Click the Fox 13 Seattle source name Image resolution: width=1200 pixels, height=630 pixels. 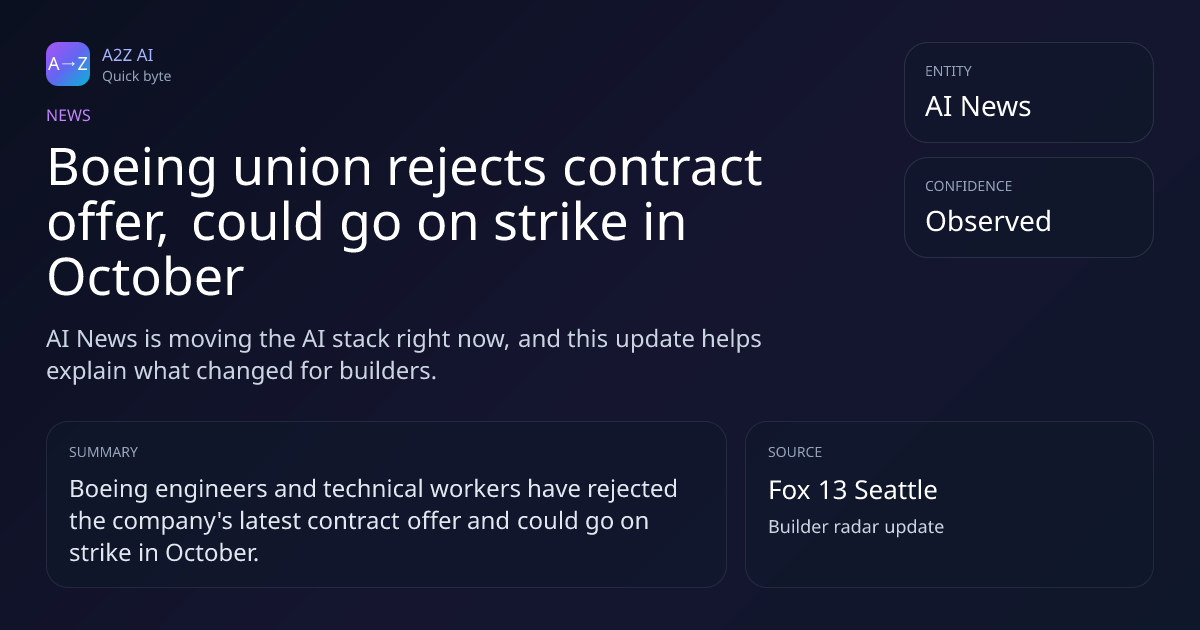tap(852, 490)
